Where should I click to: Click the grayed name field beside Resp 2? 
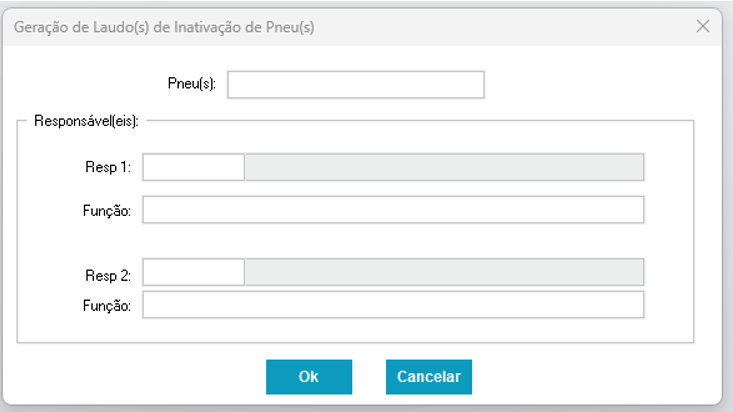click(x=444, y=272)
